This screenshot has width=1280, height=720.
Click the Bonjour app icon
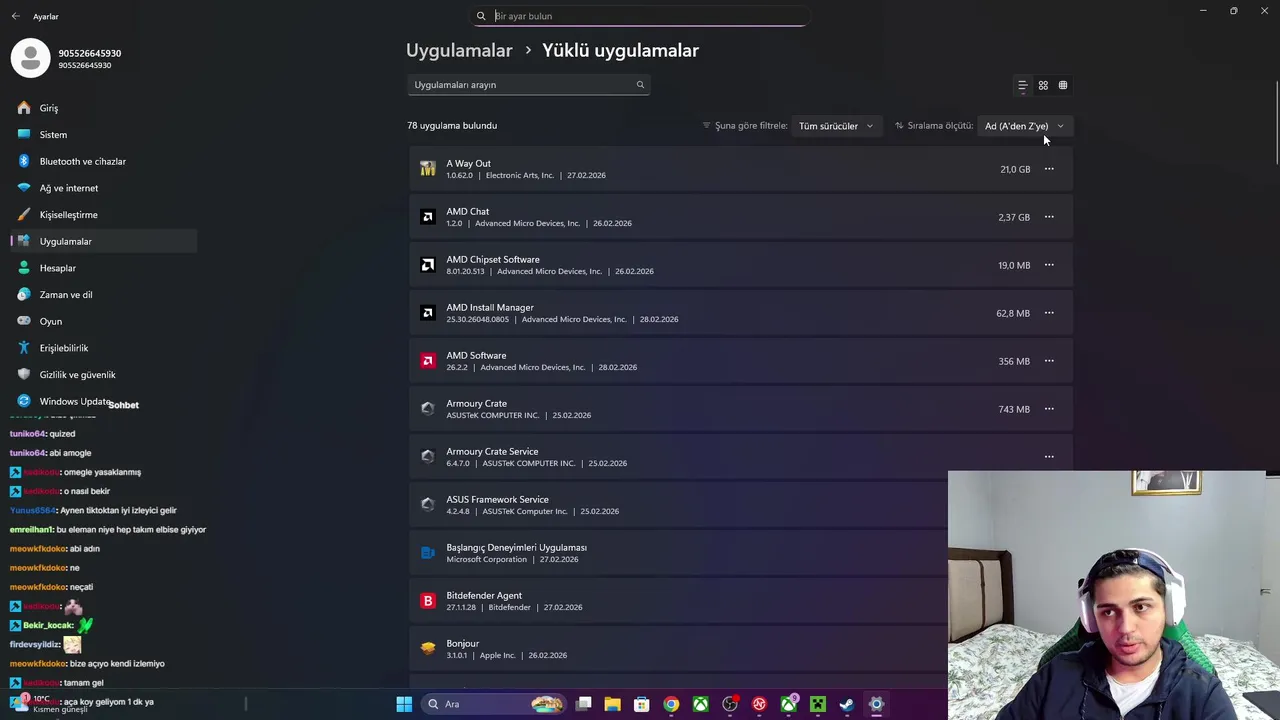click(x=428, y=649)
